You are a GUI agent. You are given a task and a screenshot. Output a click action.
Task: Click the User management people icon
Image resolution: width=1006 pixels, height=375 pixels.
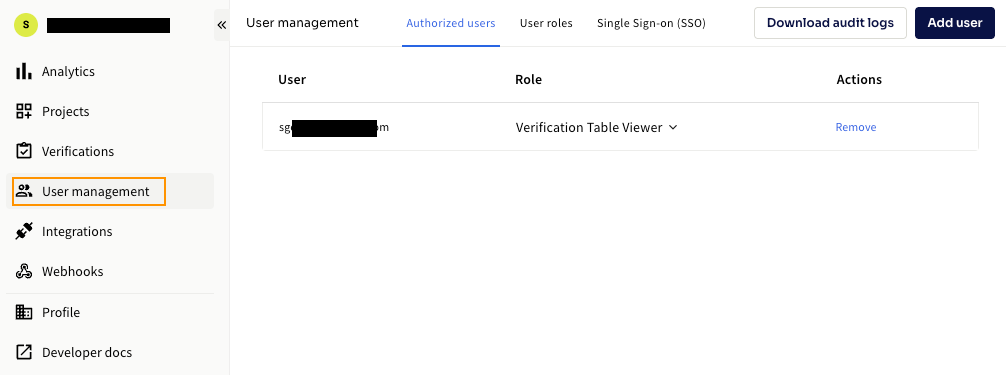coord(24,191)
